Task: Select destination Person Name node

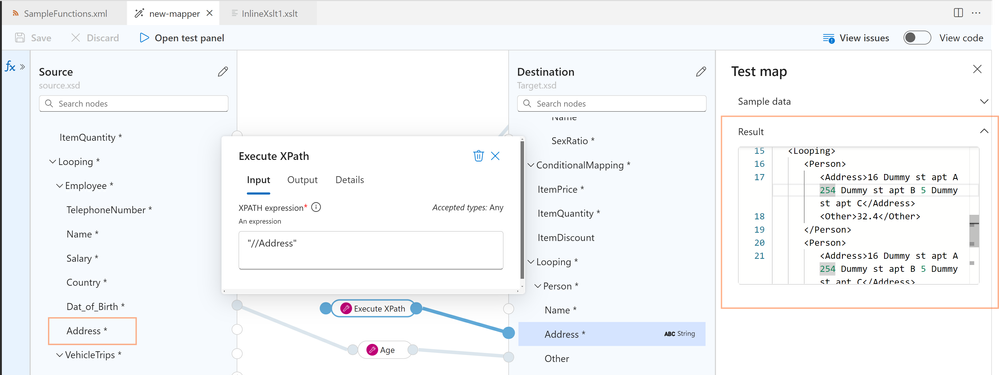Action: [561, 311]
